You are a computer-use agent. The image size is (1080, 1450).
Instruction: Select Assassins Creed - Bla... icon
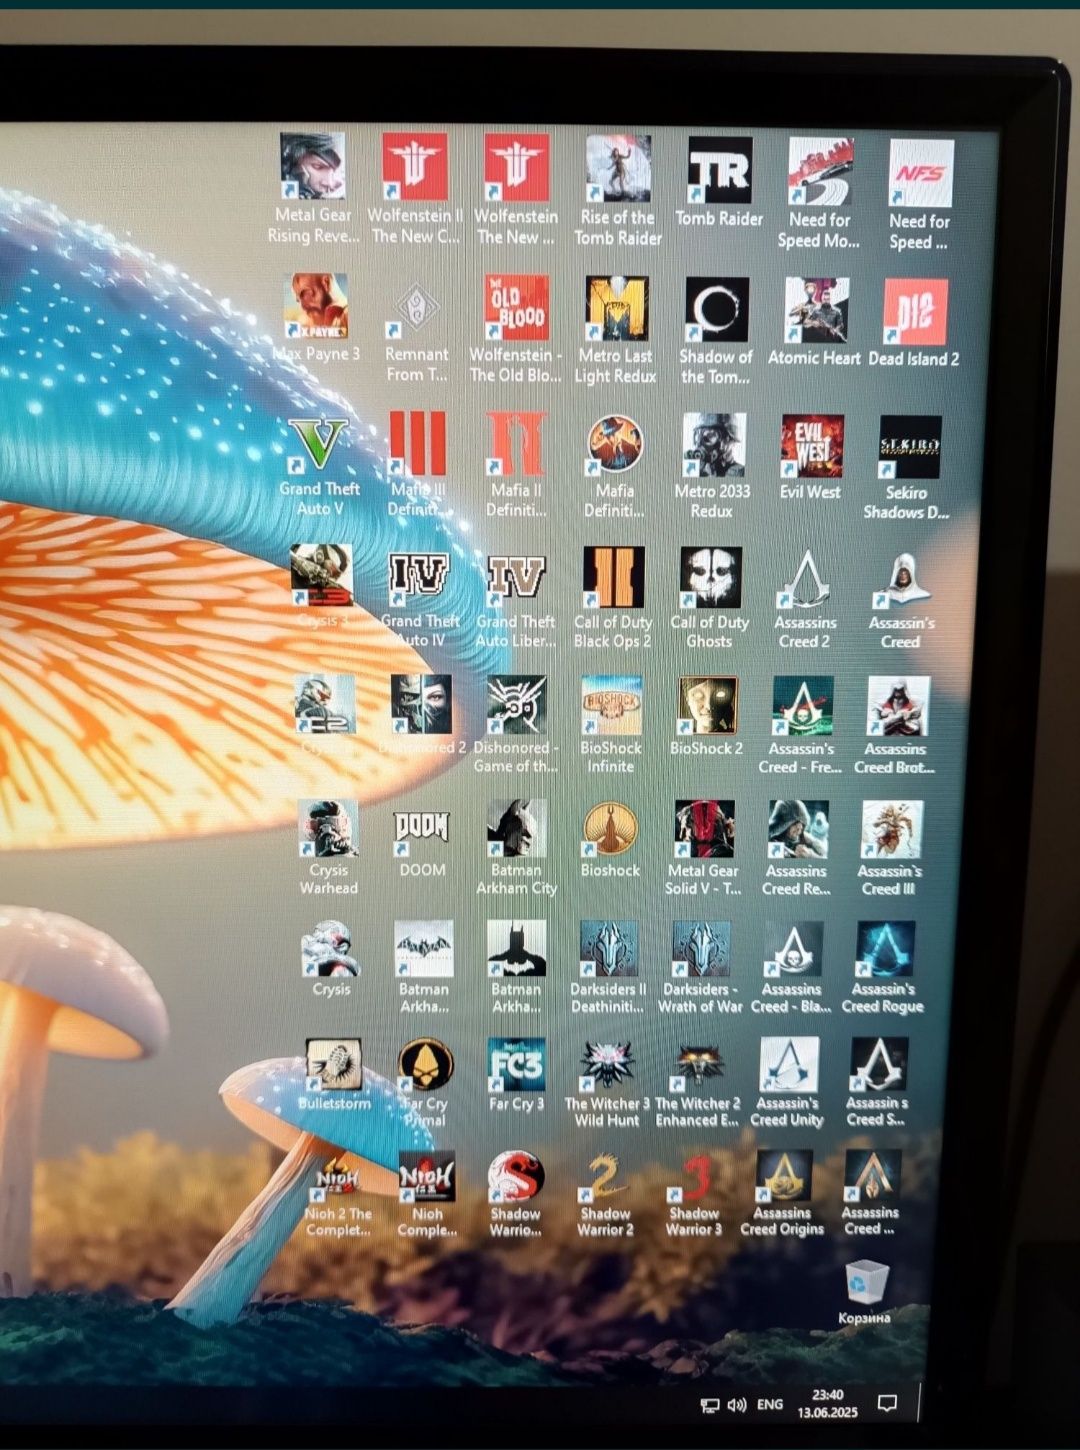click(x=793, y=948)
